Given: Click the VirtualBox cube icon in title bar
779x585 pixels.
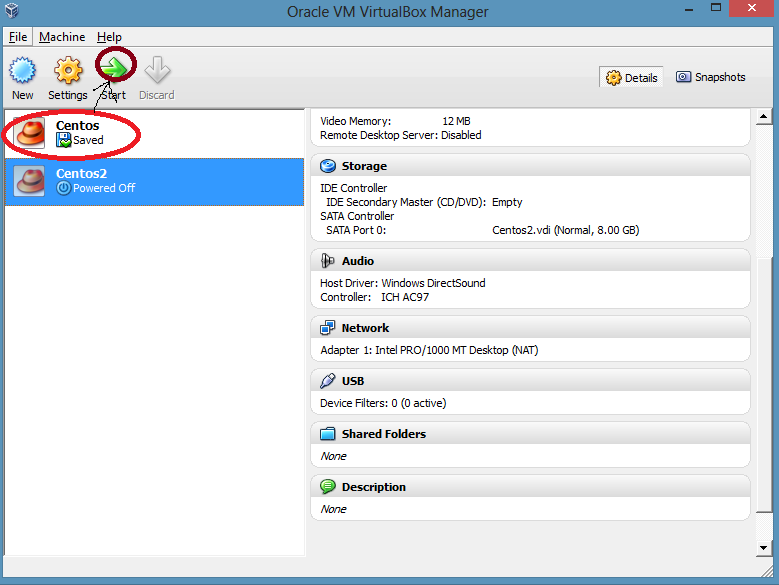Looking at the screenshot, I should click(x=12, y=10).
